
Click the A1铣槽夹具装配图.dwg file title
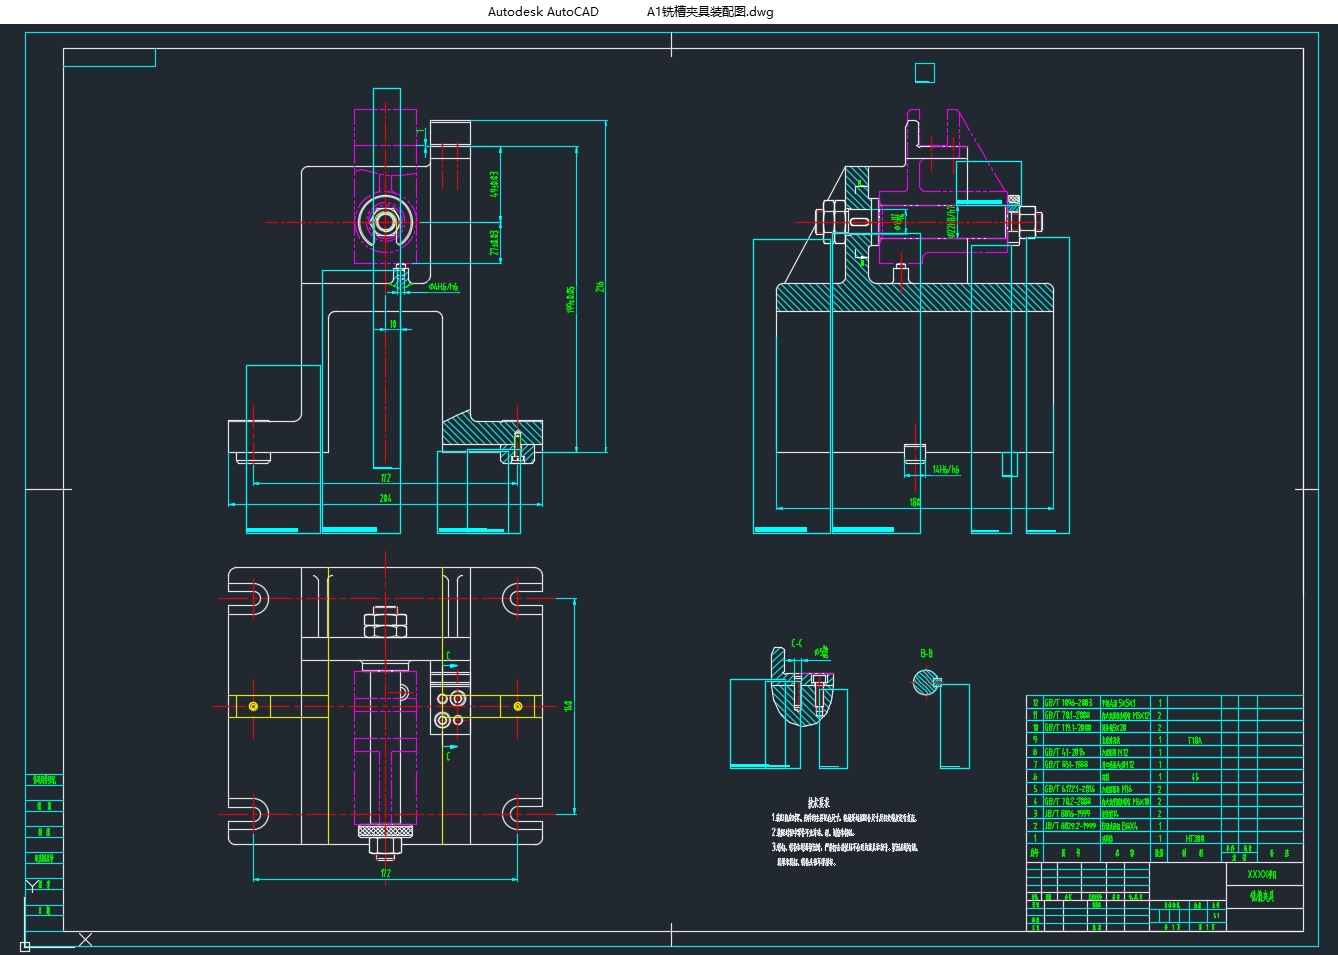pos(710,12)
